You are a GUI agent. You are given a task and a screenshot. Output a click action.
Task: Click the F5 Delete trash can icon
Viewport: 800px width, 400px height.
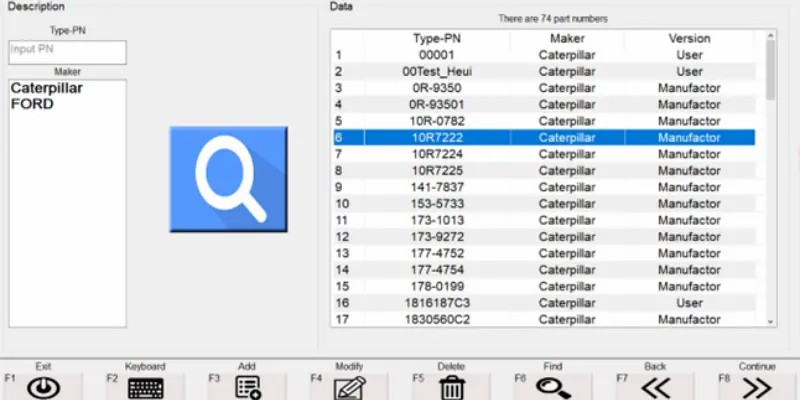click(x=452, y=388)
